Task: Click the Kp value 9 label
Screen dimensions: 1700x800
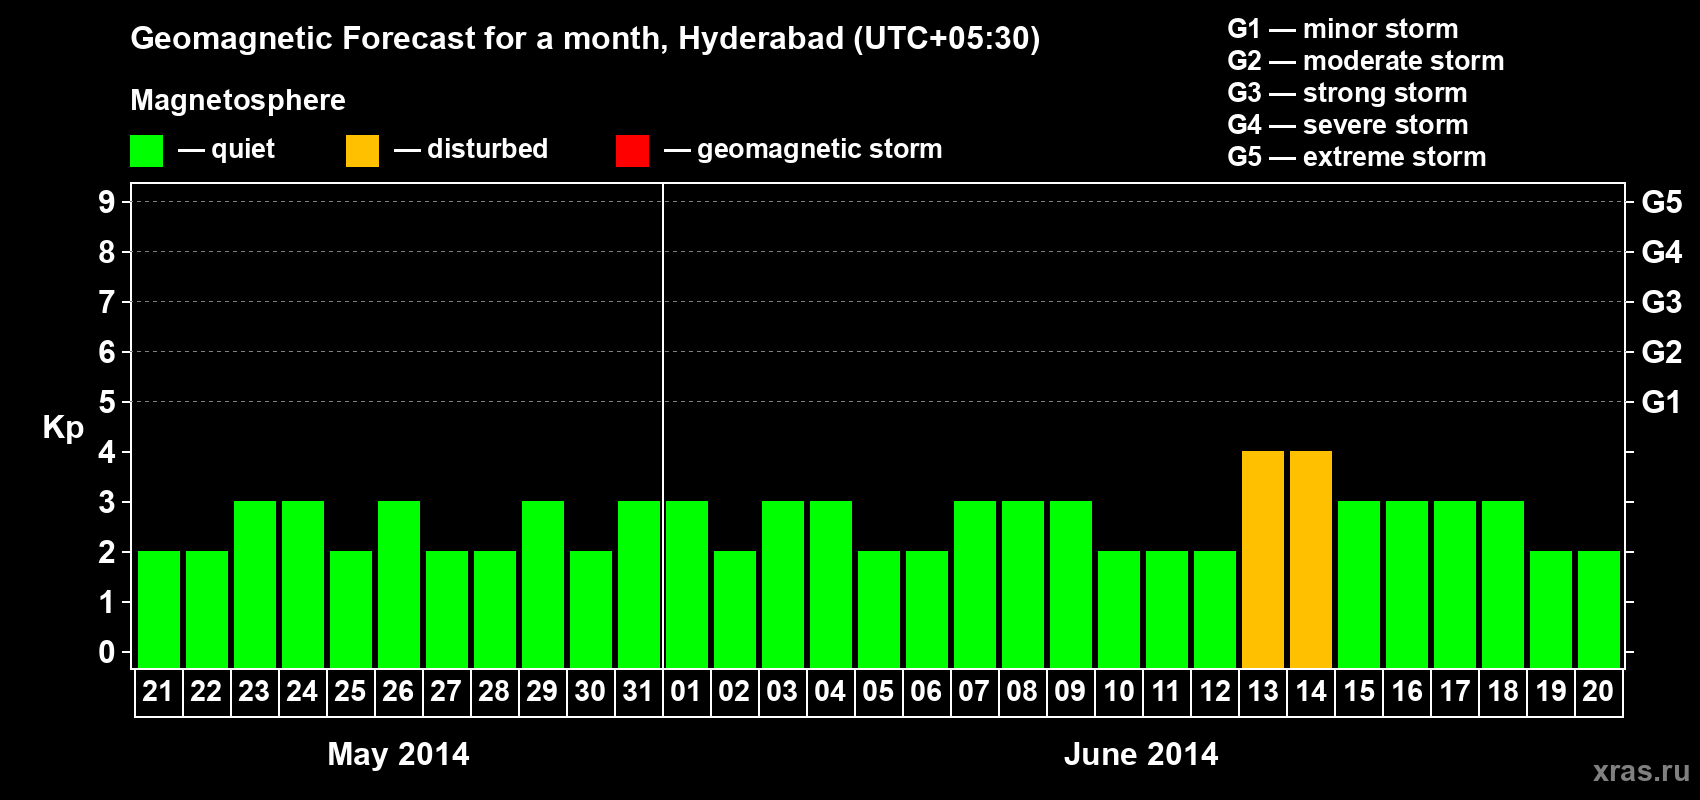Action: (107, 202)
